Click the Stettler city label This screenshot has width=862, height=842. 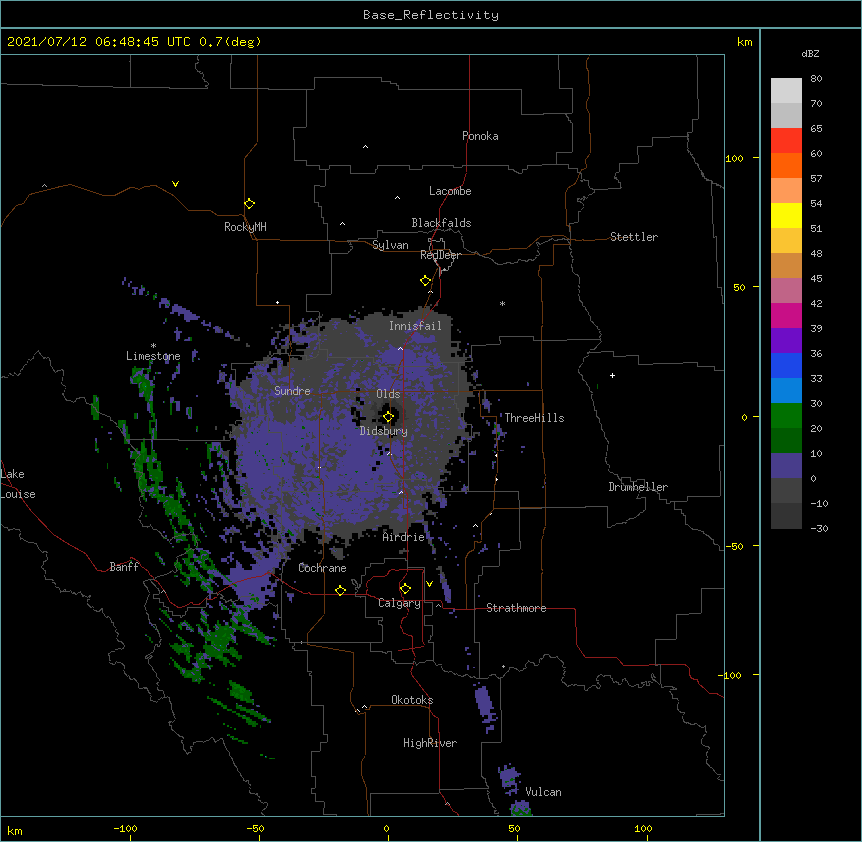634,237
